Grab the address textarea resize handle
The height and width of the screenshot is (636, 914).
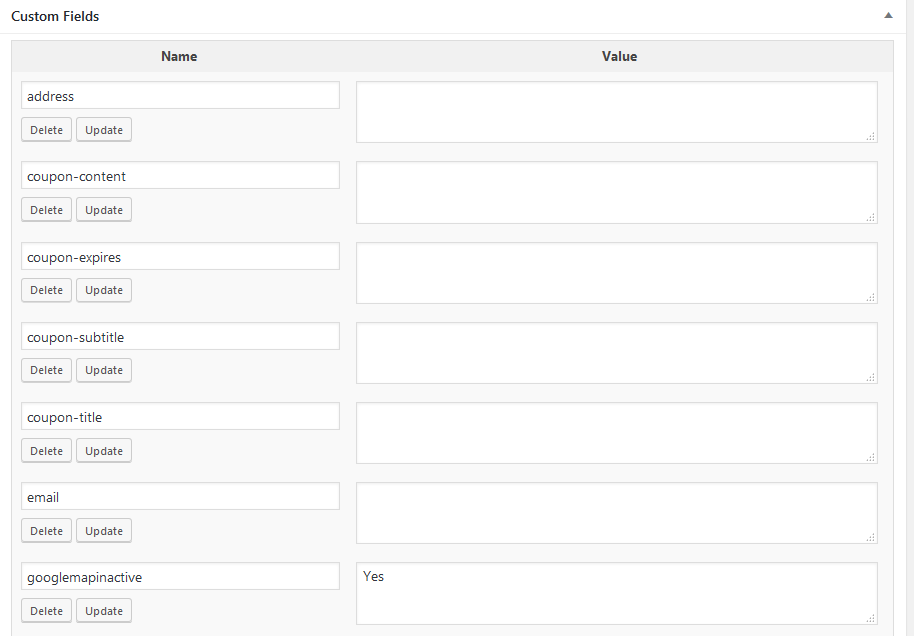[870, 136]
